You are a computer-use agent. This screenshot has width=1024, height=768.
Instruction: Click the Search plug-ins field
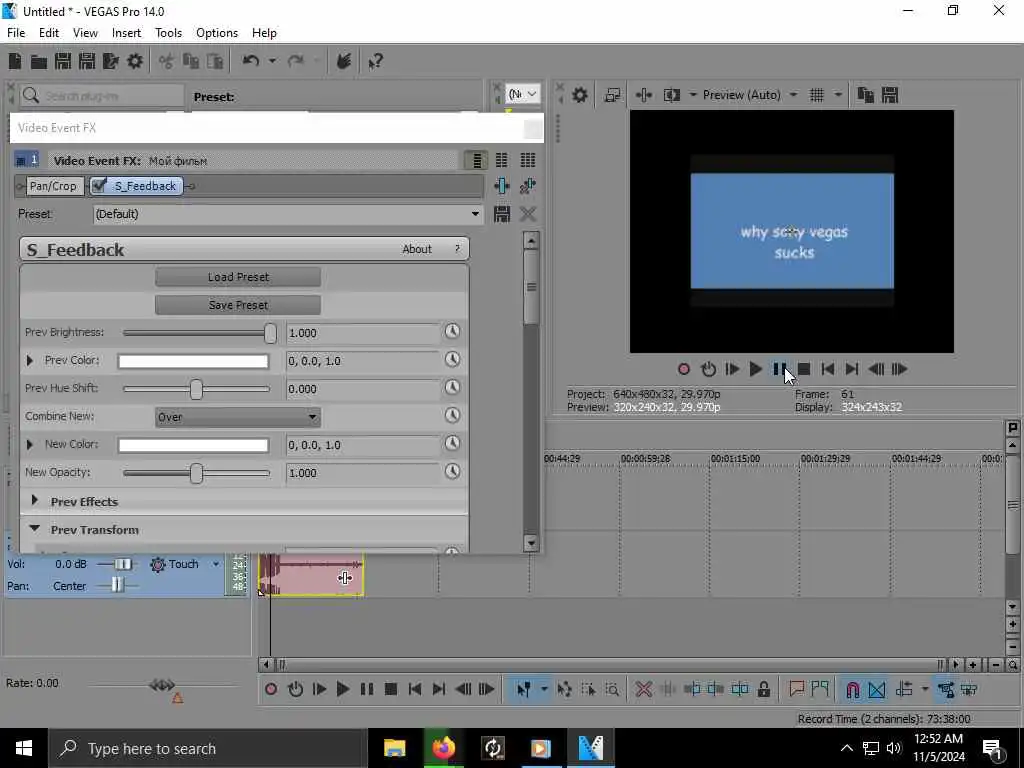coord(102,96)
